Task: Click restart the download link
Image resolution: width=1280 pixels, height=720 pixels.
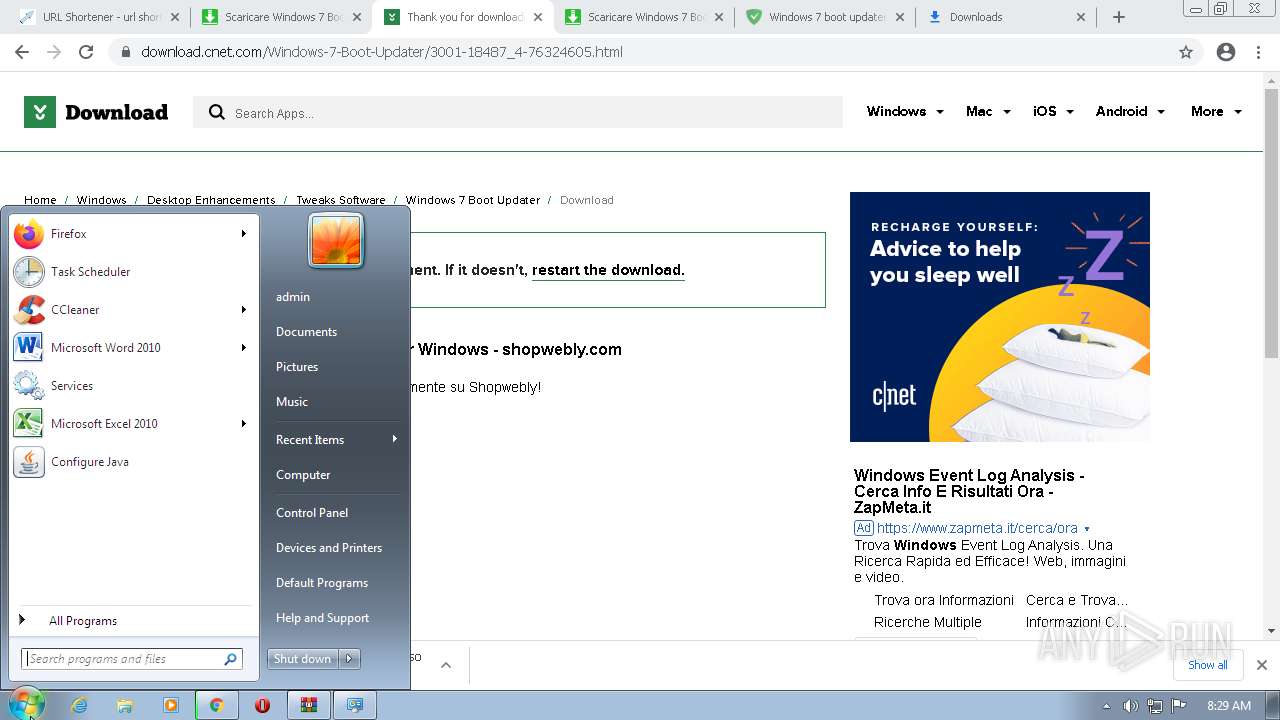Action: (x=608, y=270)
